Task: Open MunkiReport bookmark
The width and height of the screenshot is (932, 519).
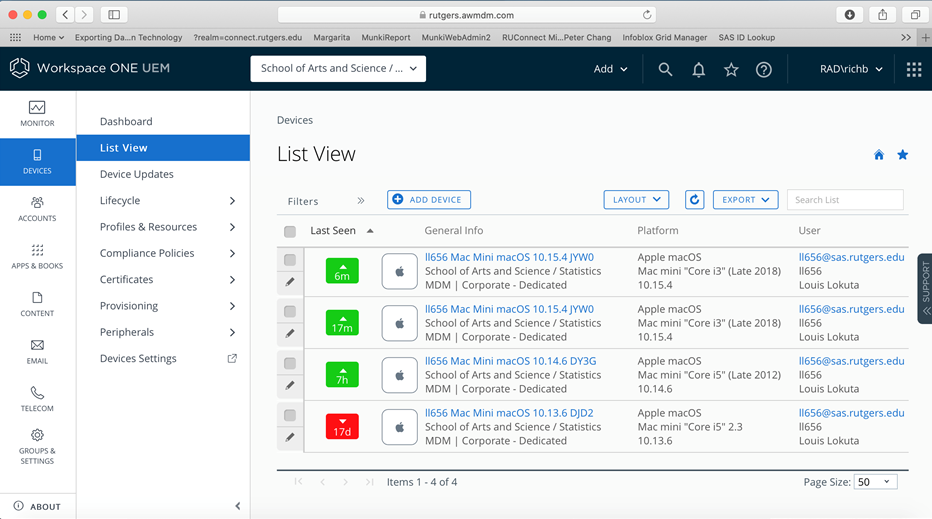Action: pyautogui.click(x=386, y=37)
